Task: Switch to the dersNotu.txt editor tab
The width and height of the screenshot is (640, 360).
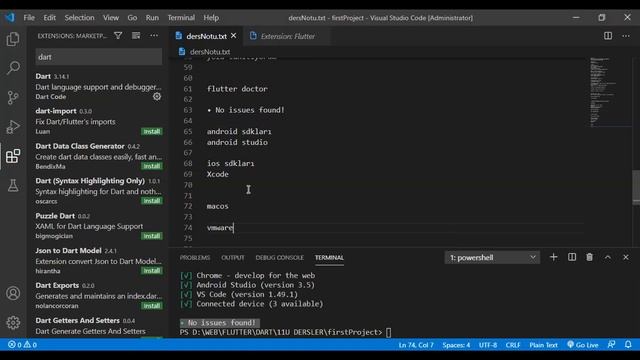Action: 206,36
